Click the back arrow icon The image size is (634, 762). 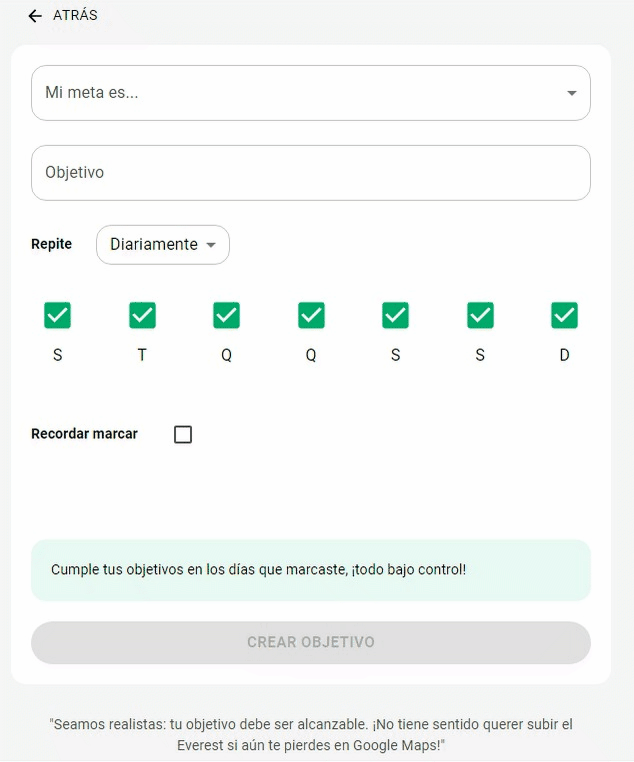pos(35,16)
